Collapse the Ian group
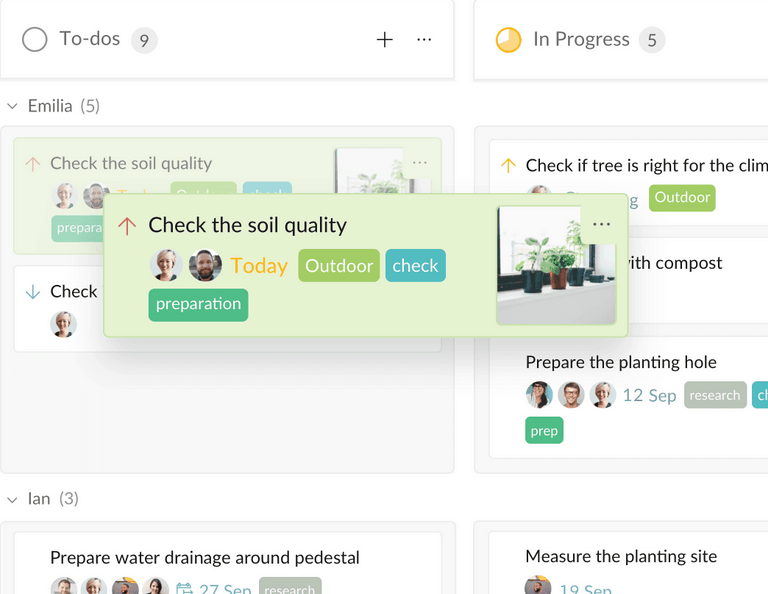Viewport: 768px width, 594px height. [x=13, y=498]
